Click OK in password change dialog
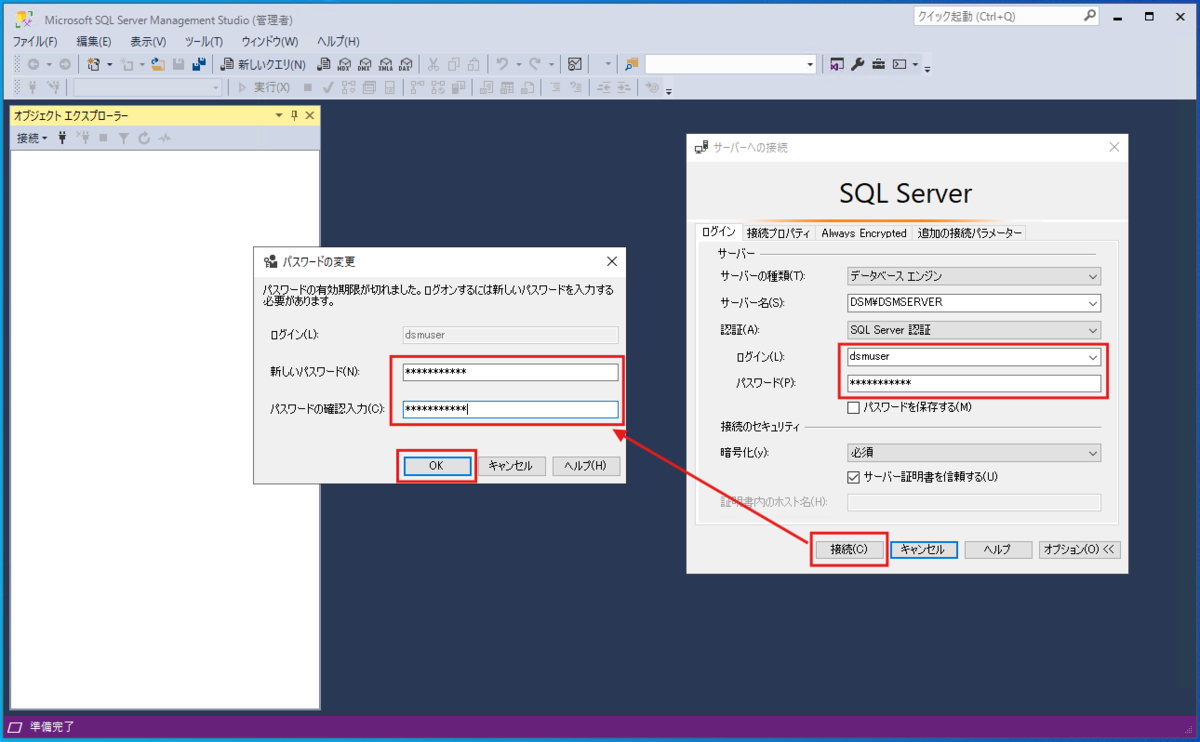1200x742 pixels. (436, 466)
